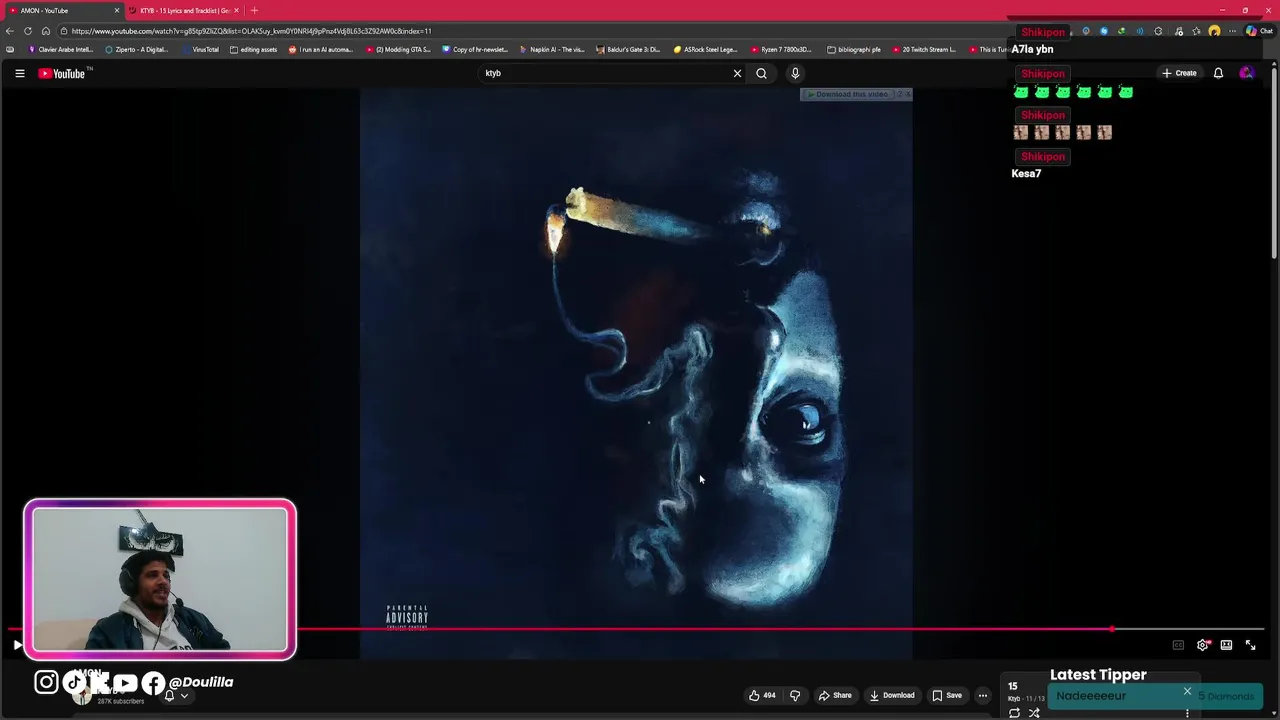Click 'Download this video' overlay button

coord(850,94)
